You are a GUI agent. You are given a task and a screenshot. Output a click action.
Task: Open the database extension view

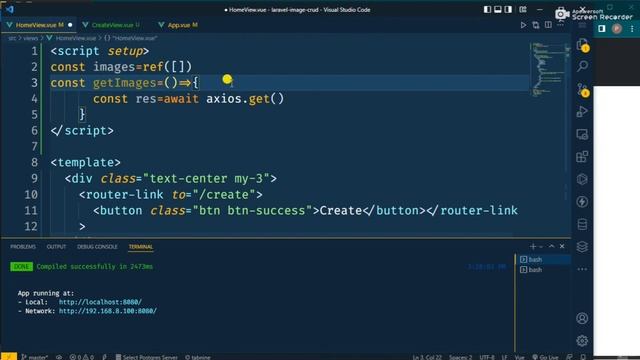point(582,224)
